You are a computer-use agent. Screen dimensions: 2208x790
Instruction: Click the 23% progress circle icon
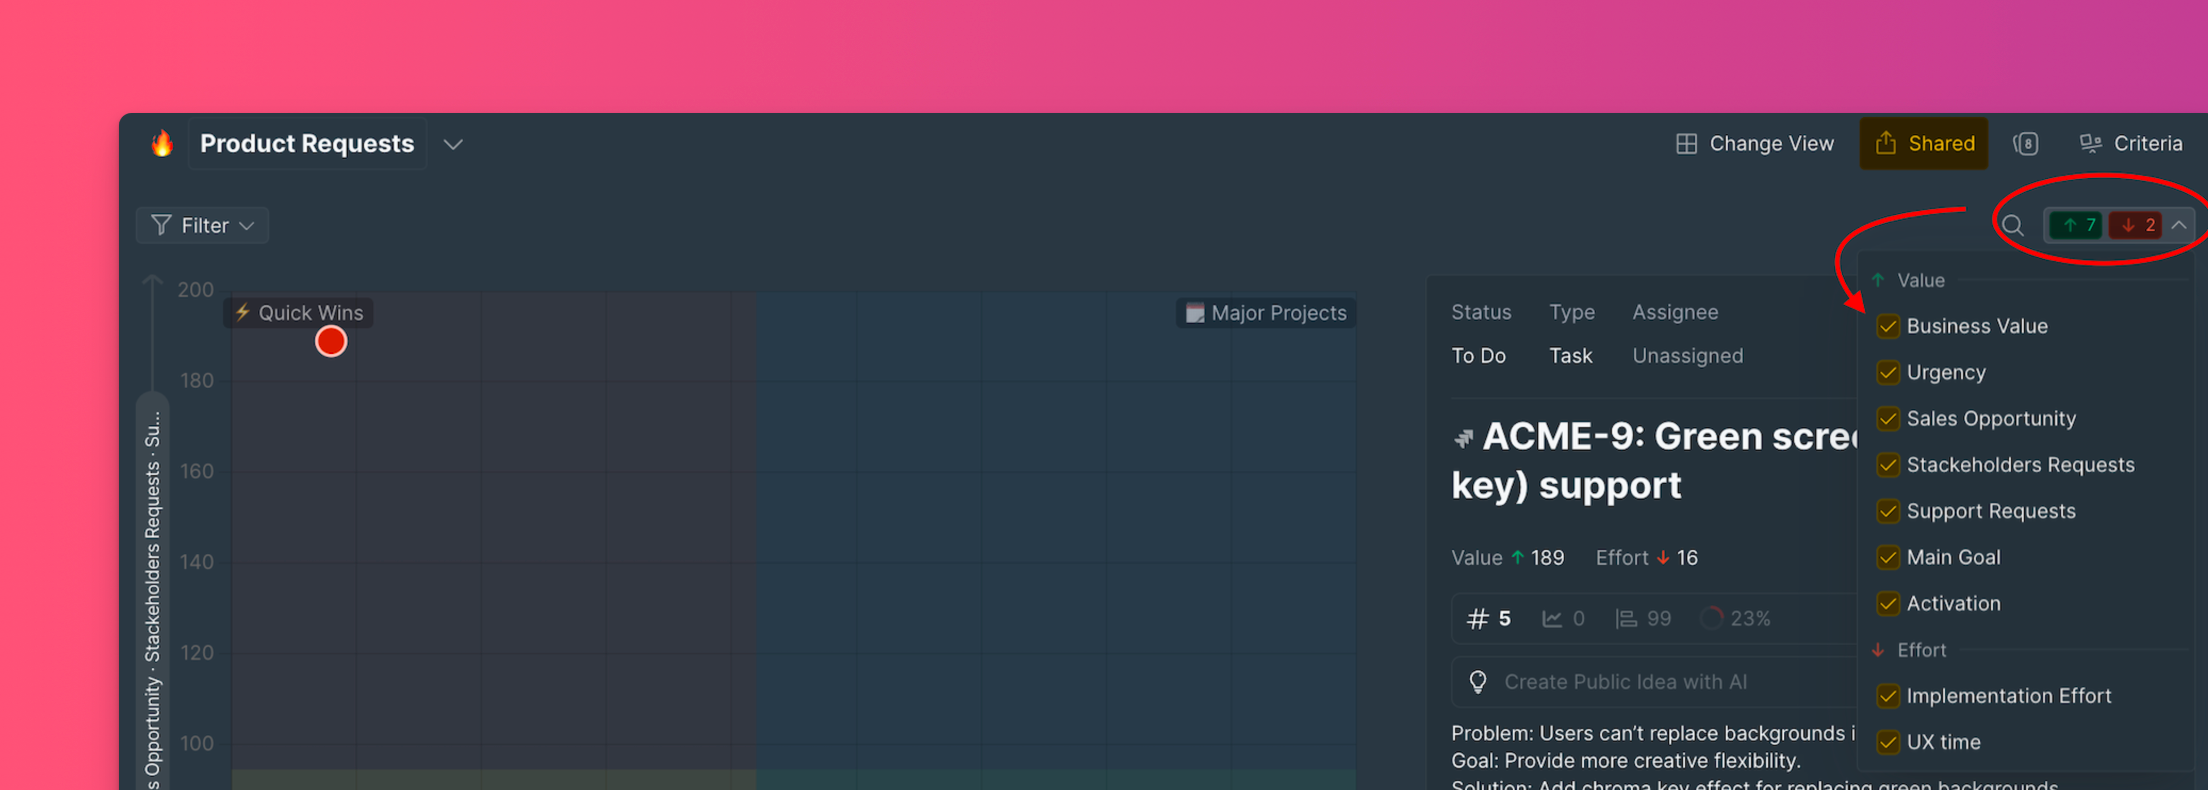pyautogui.click(x=1711, y=619)
